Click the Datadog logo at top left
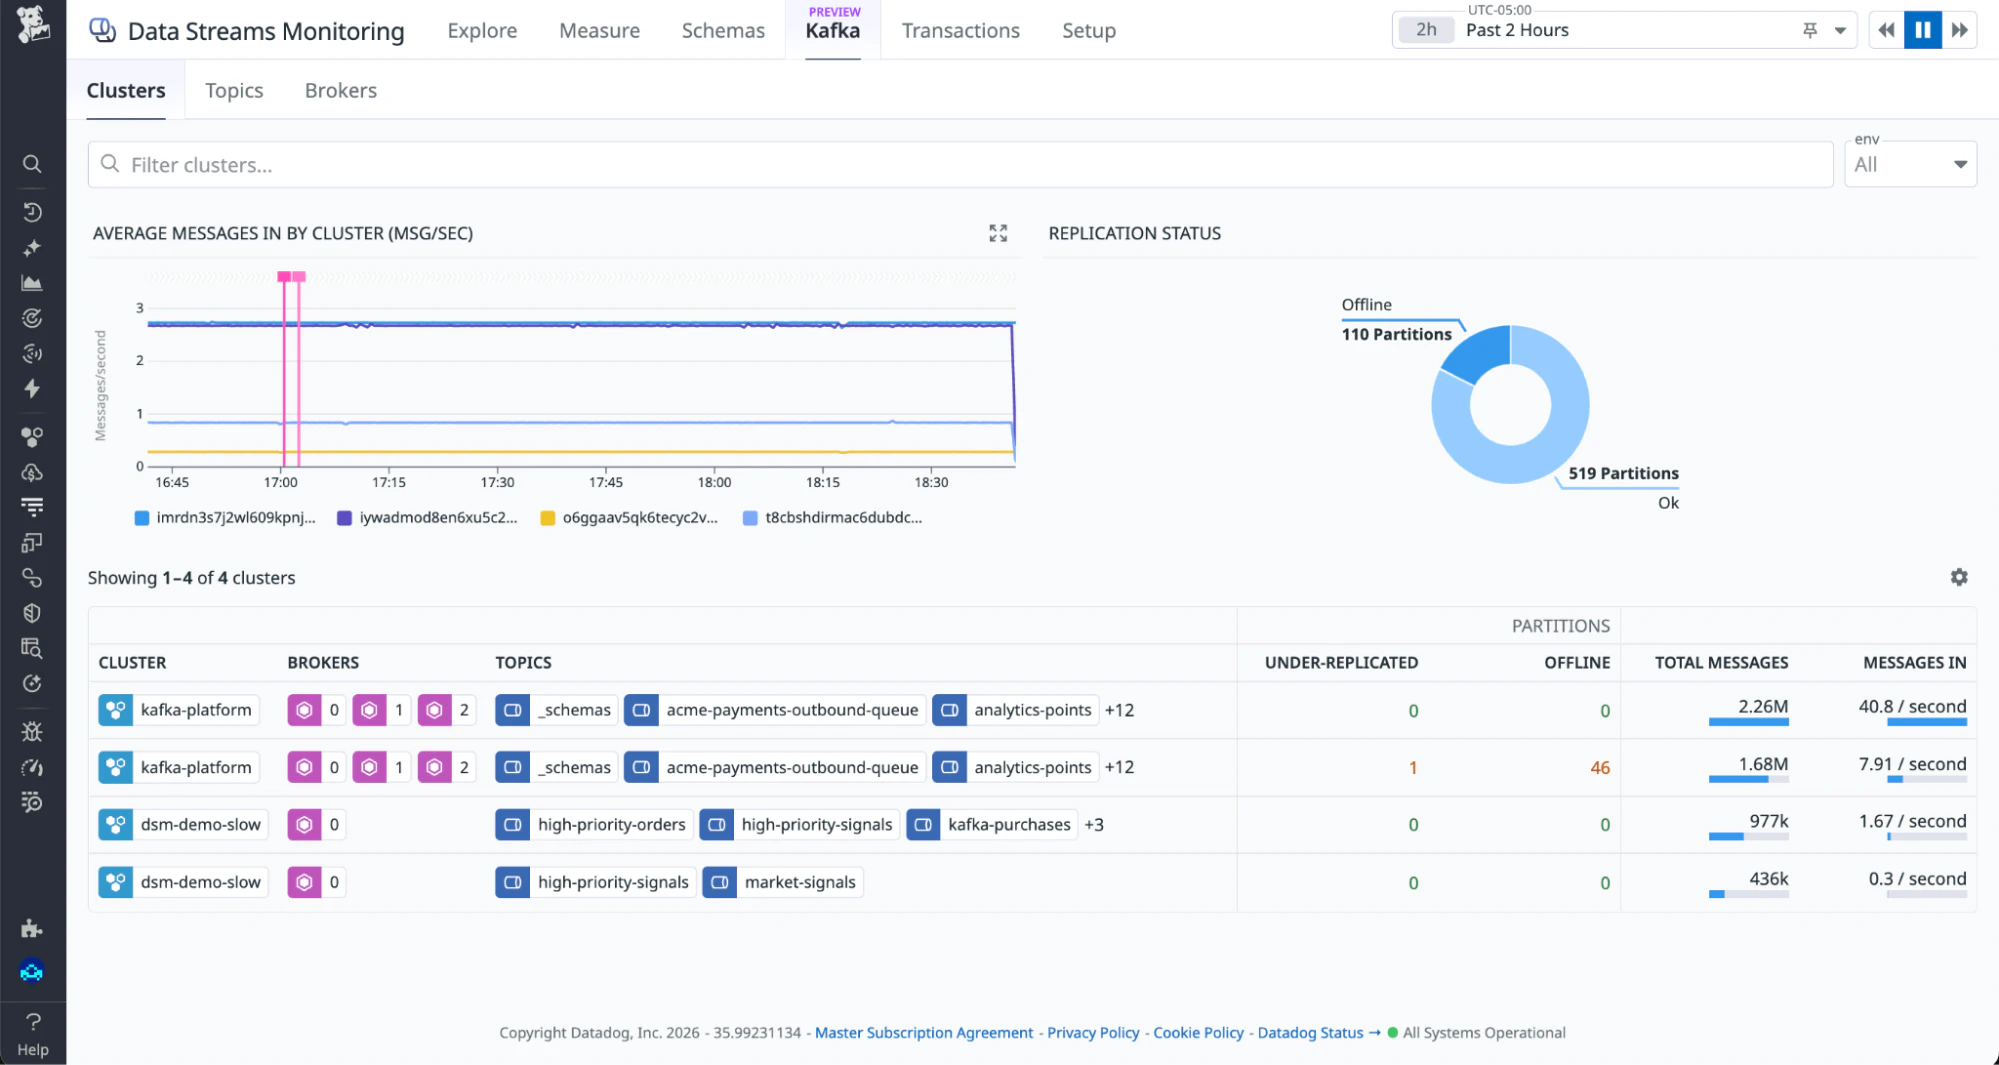 tap(32, 24)
